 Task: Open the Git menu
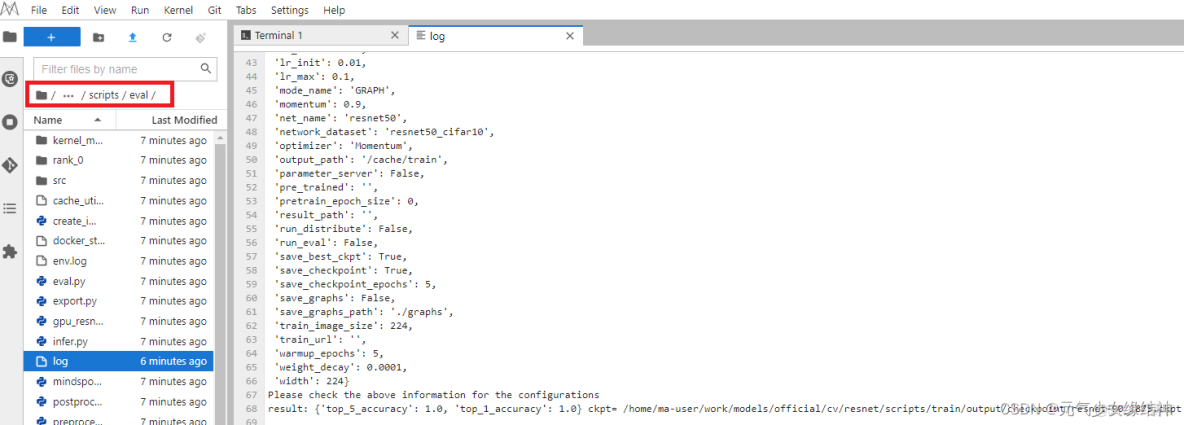point(214,11)
